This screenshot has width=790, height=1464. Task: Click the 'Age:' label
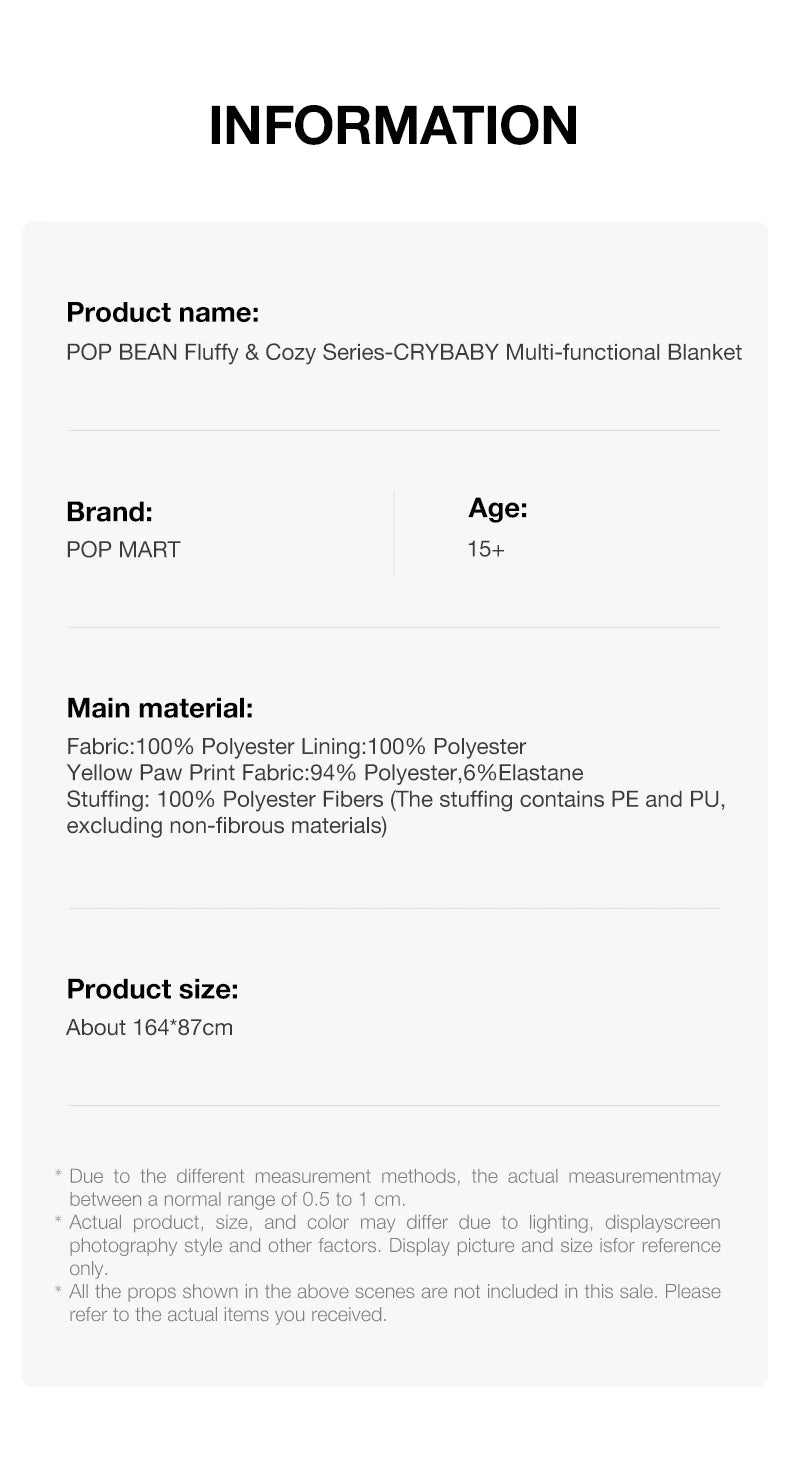pos(497,509)
